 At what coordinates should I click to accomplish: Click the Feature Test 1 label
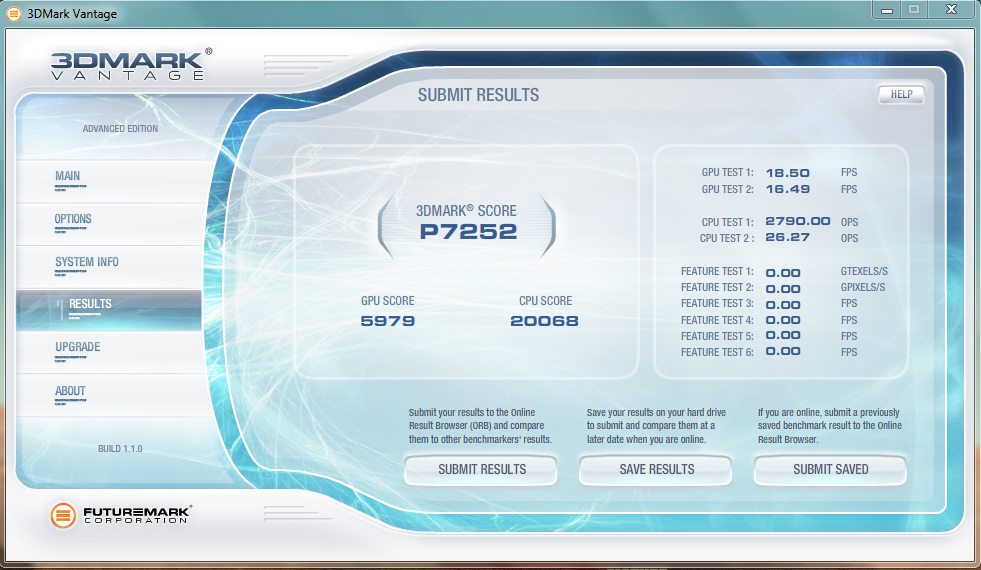[717, 272]
